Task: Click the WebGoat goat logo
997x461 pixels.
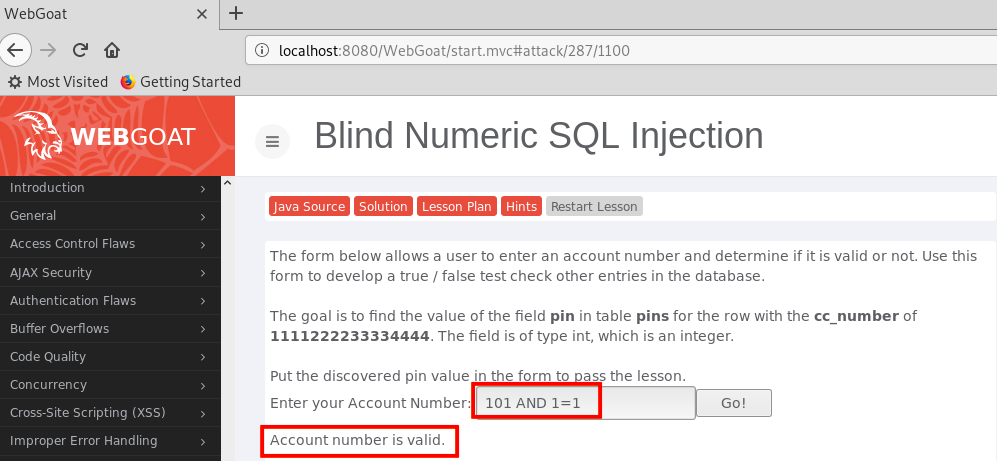Action: (40, 136)
